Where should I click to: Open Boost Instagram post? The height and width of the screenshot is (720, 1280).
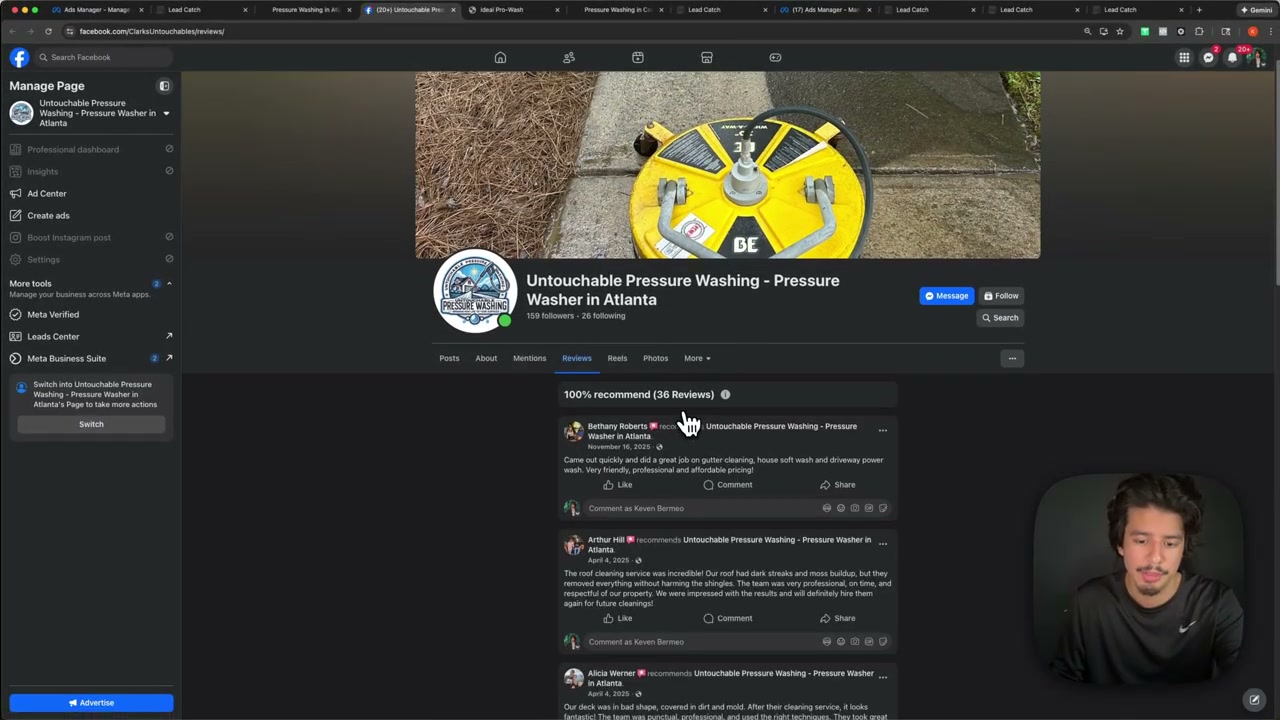[91, 238]
